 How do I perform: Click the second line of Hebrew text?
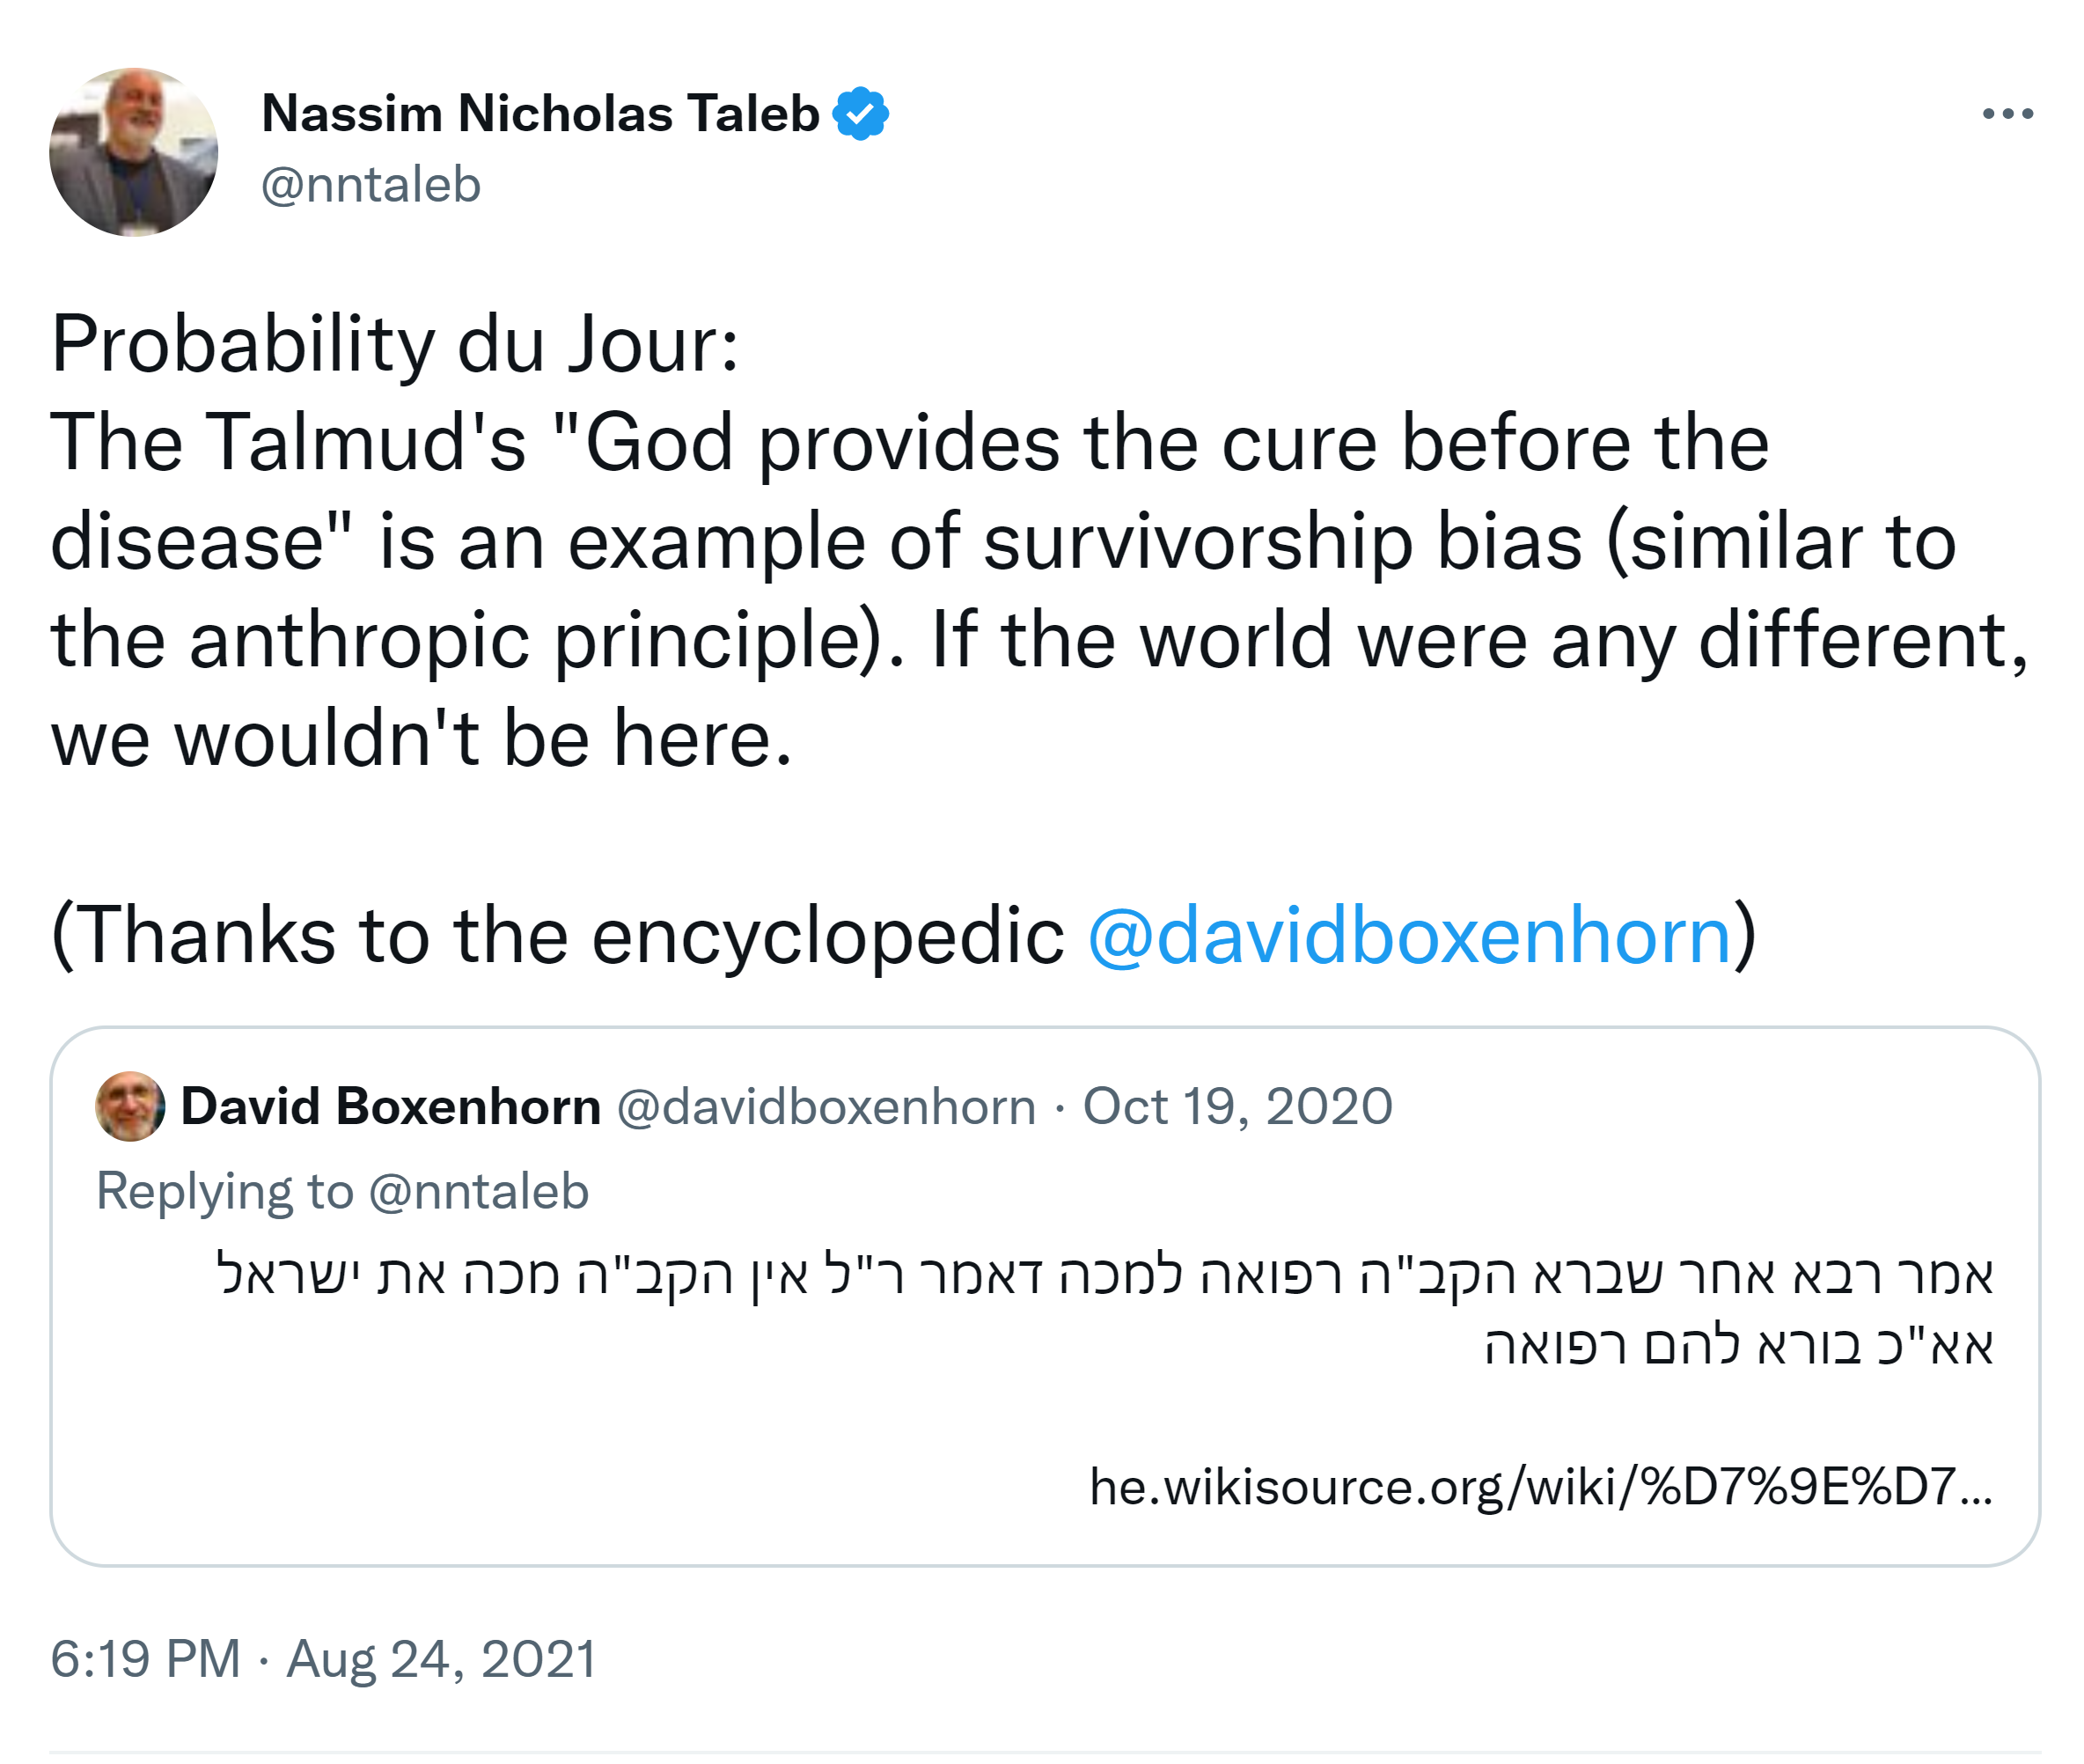1738,1346
